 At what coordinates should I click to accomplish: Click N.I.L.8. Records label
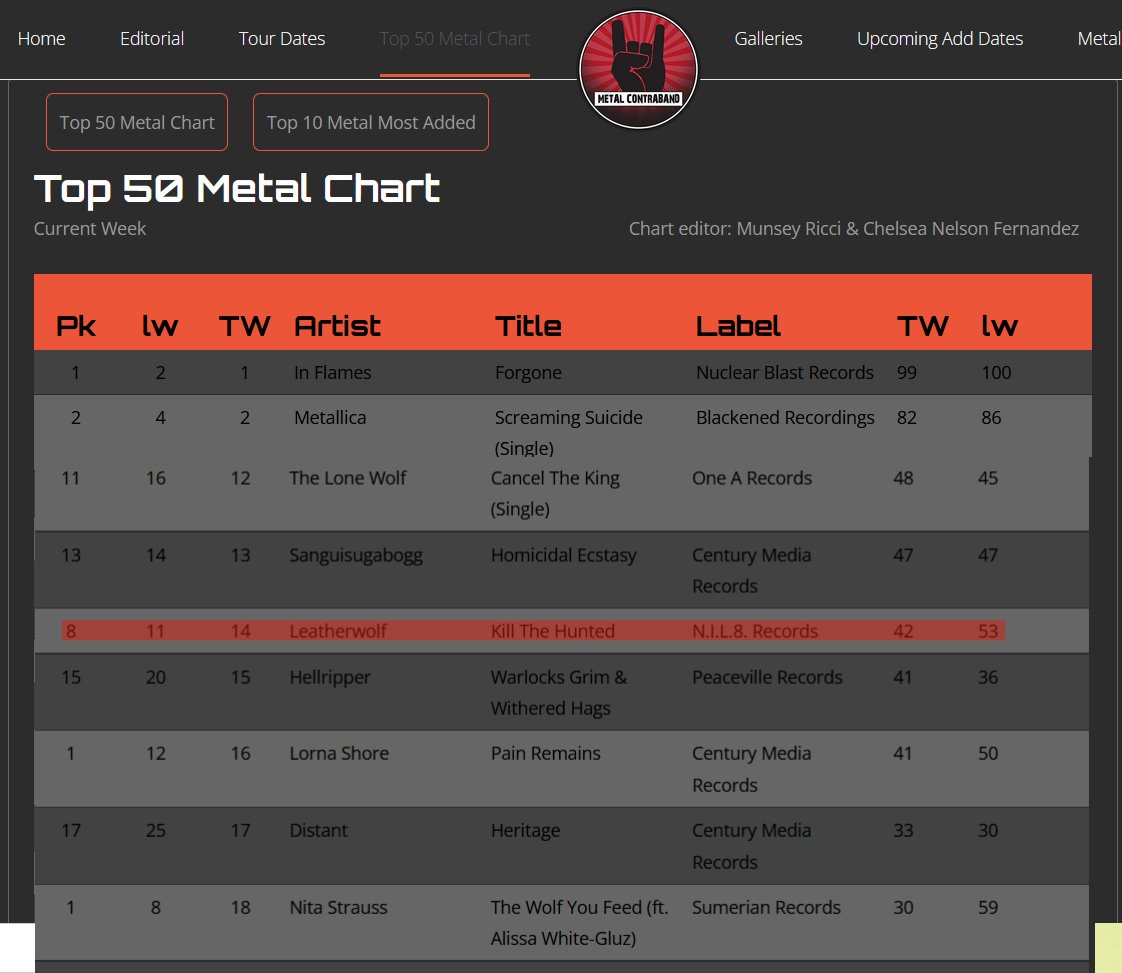755,631
